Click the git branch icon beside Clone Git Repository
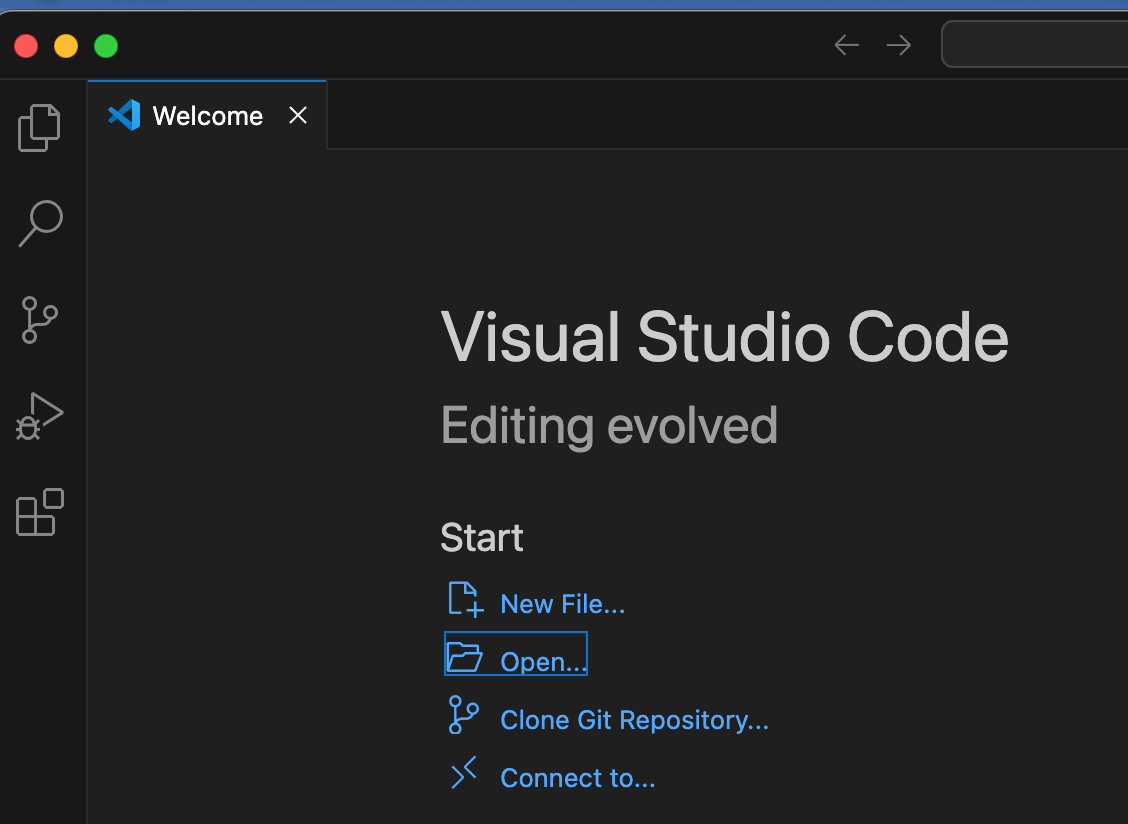This screenshot has height=824, width=1128. [463, 715]
